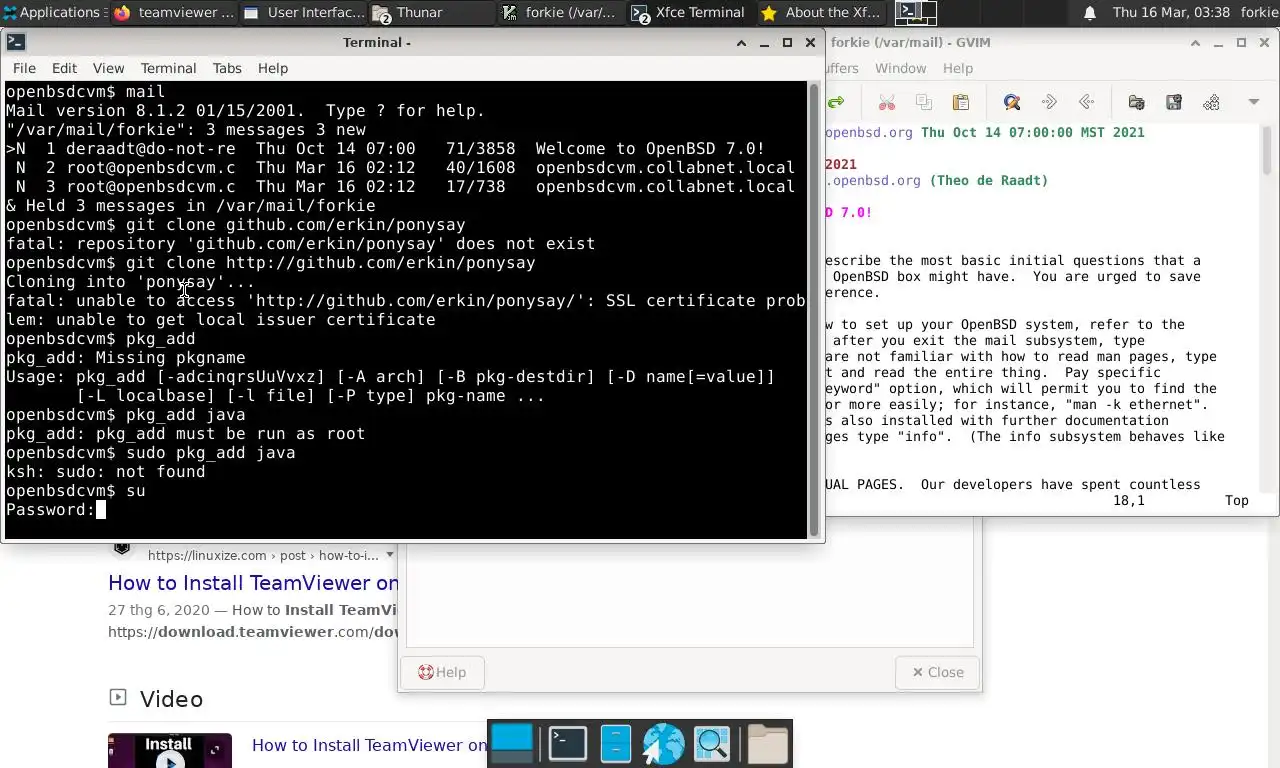This screenshot has height=768, width=1280.
Task: Click the forkie user name in panel
Action: click(1258, 12)
